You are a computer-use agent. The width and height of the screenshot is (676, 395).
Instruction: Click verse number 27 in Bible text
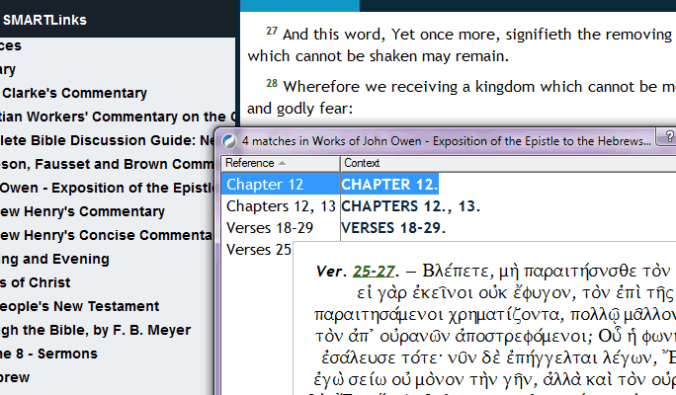tap(272, 31)
